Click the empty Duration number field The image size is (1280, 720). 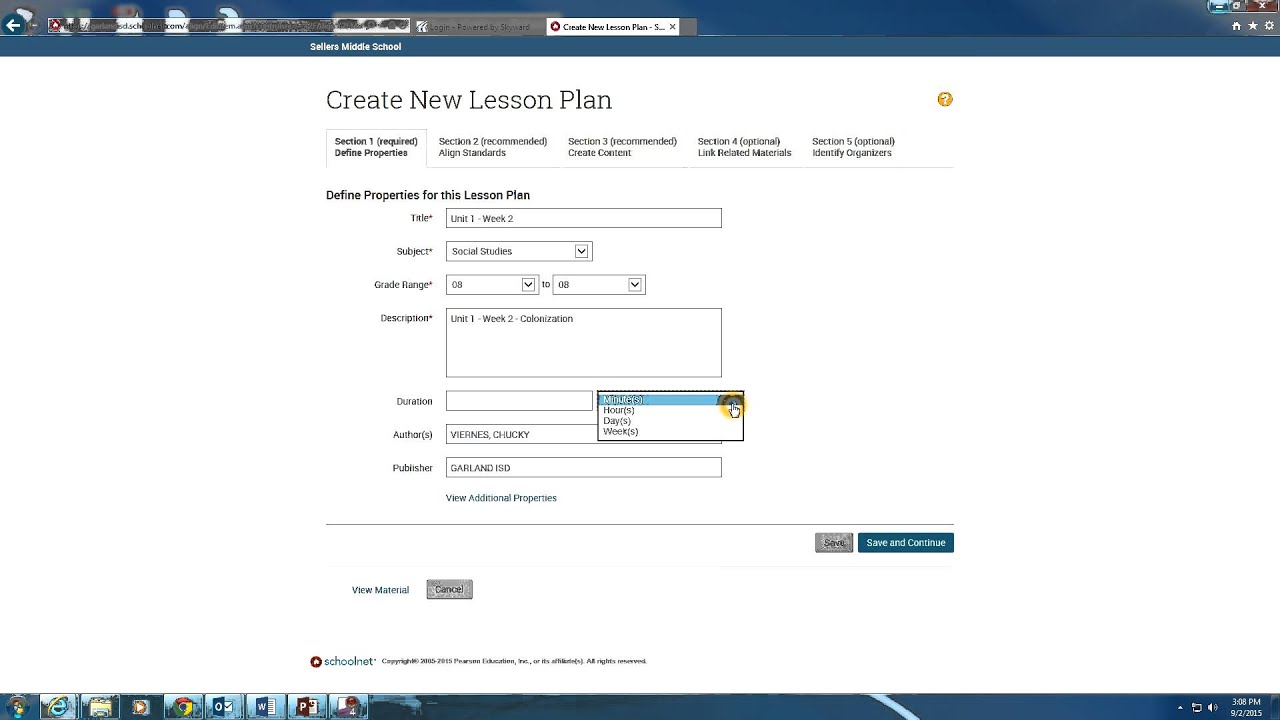[x=519, y=401]
